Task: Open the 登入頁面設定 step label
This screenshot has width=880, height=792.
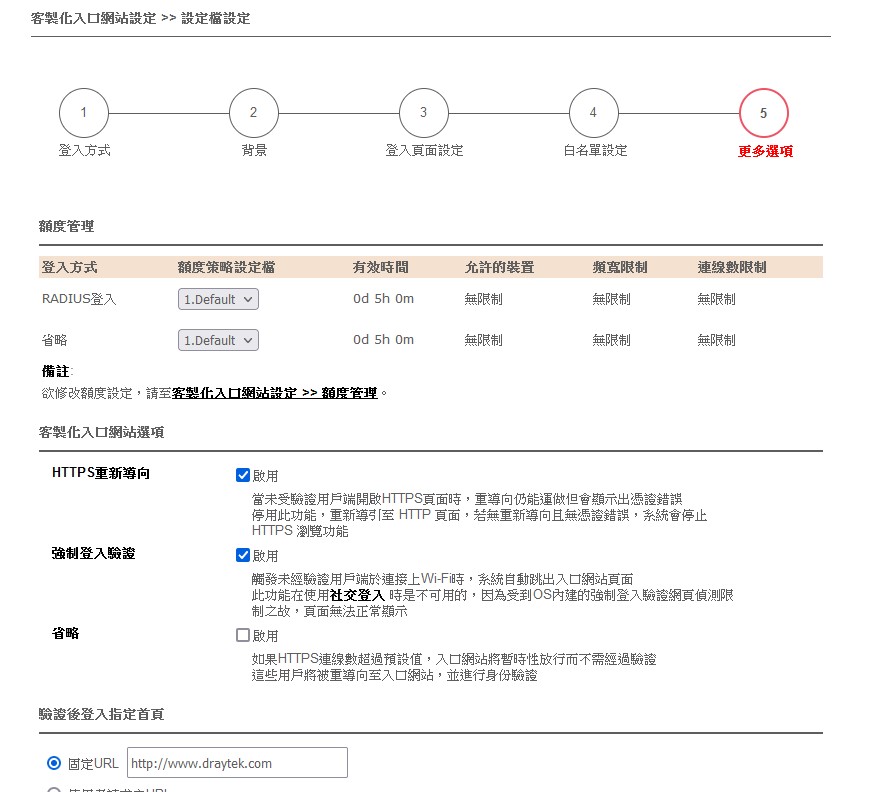Action: (x=424, y=151)
